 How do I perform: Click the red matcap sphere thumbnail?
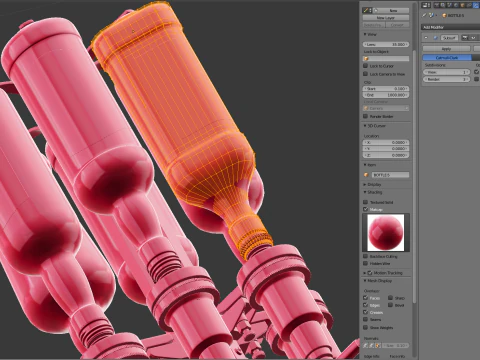pyautogui.click(x=386, y=233)
